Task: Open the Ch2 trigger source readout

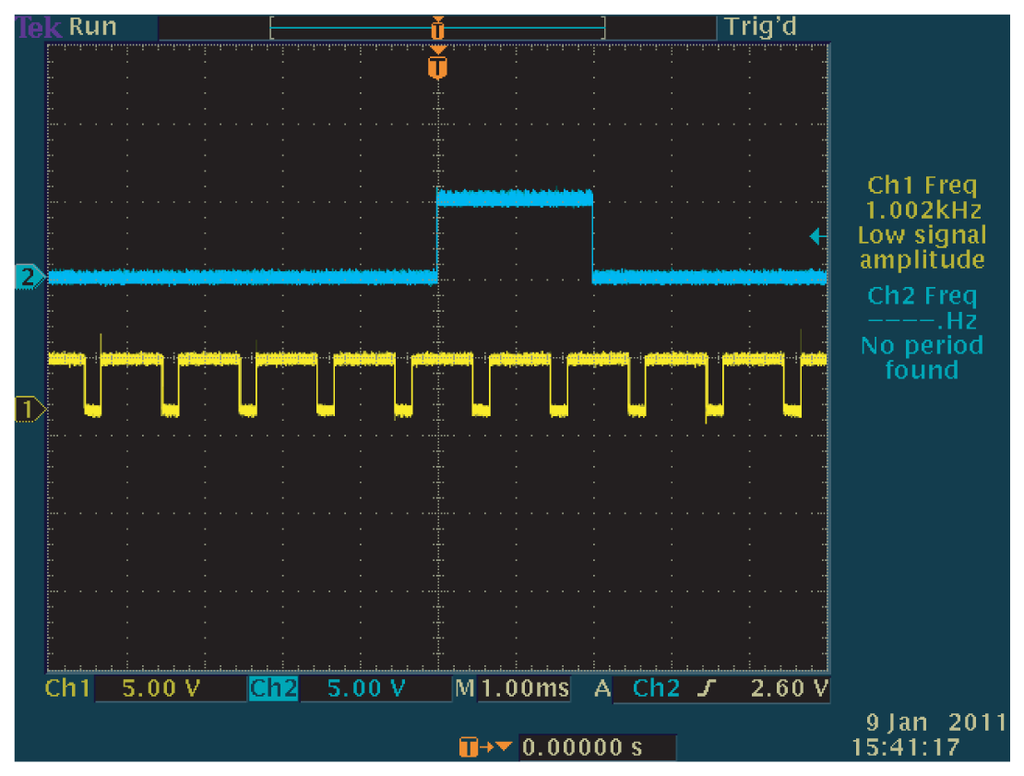Action: click(657, 689)
